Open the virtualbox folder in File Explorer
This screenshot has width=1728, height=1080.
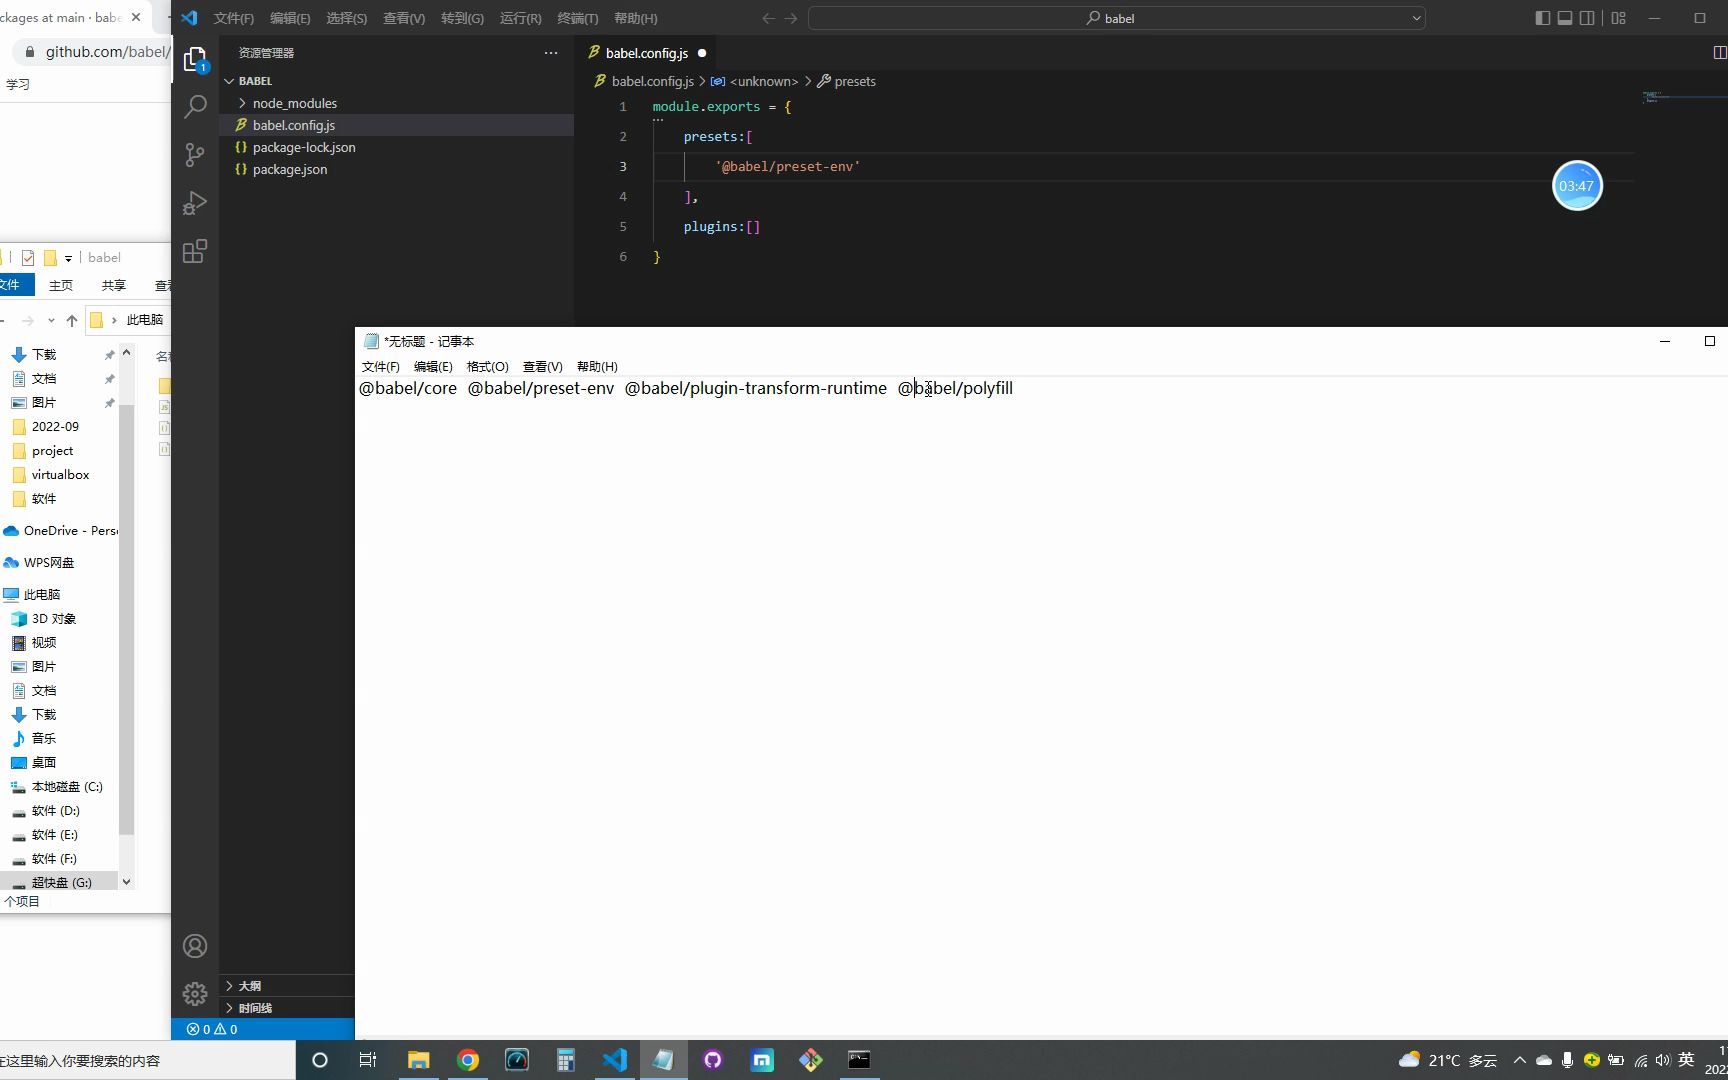[x=60, y=475]
